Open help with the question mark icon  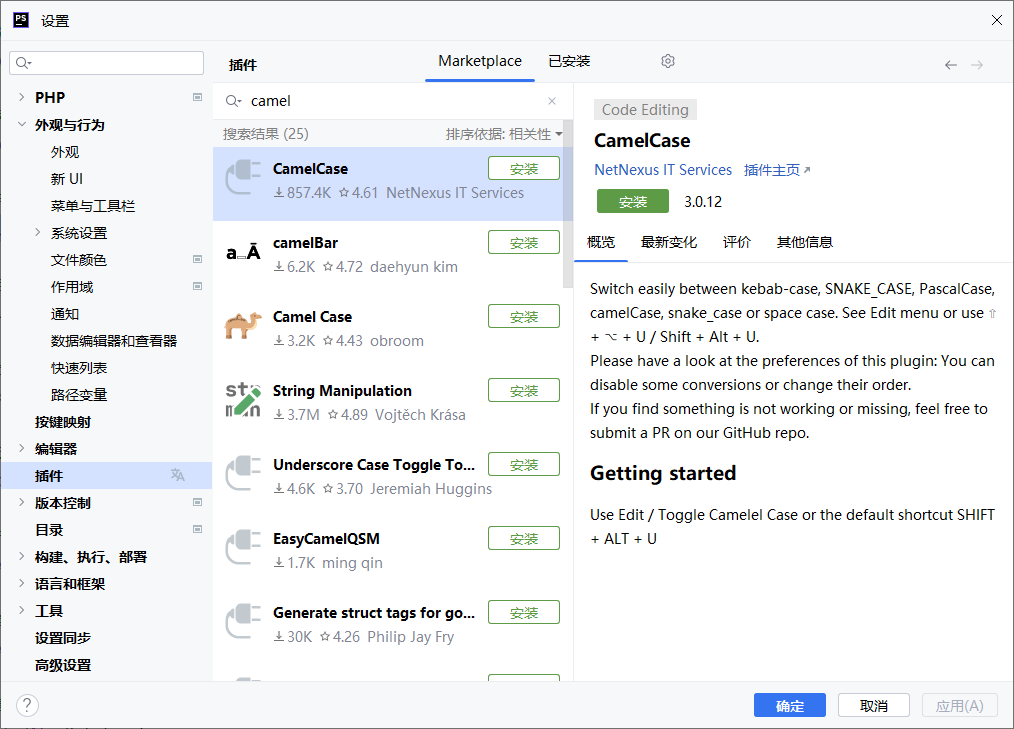point(27,705)
